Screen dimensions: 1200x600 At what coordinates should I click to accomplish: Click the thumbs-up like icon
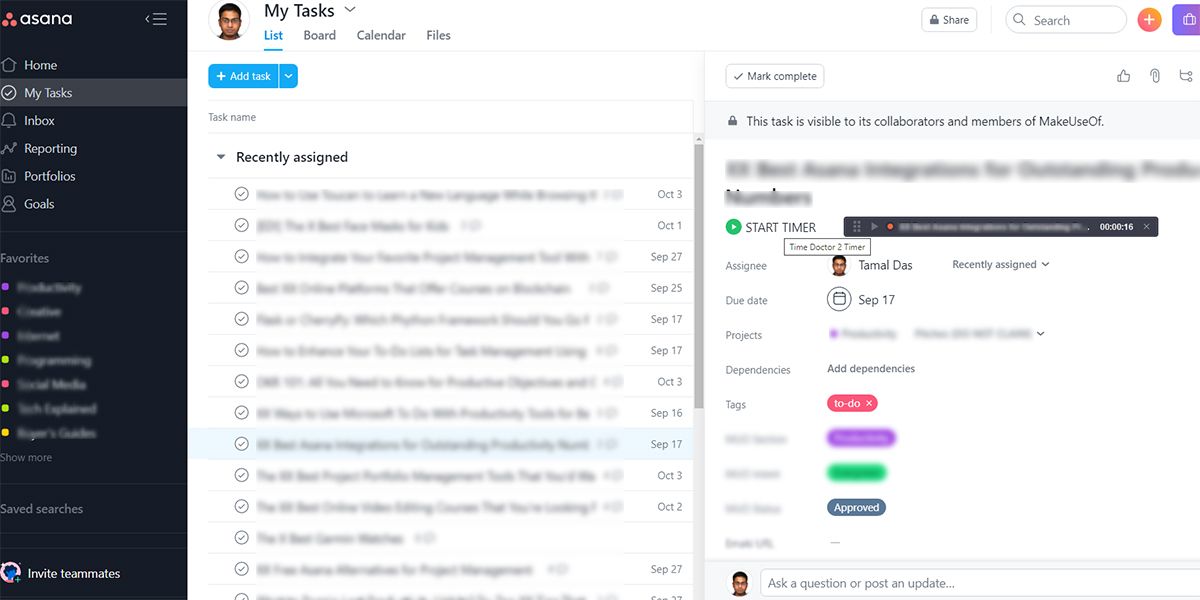pos(1123,76)
